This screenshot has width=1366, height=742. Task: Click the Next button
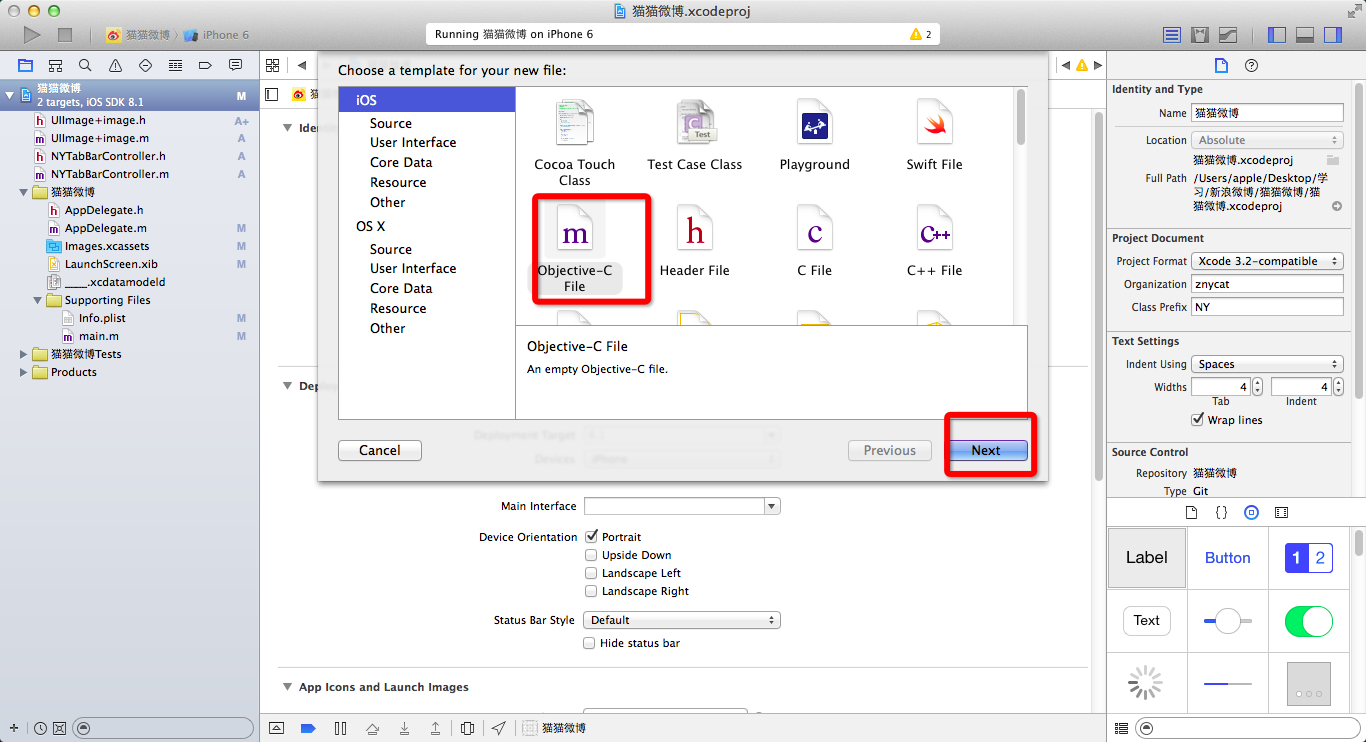click(986, 450)
